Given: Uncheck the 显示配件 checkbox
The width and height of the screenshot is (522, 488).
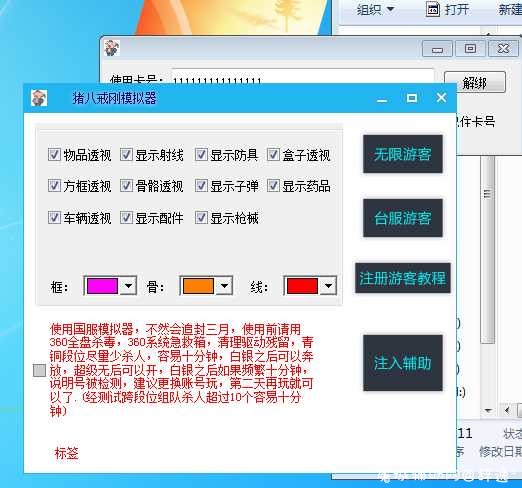Looking at the screenshot, I should (126, 217).
